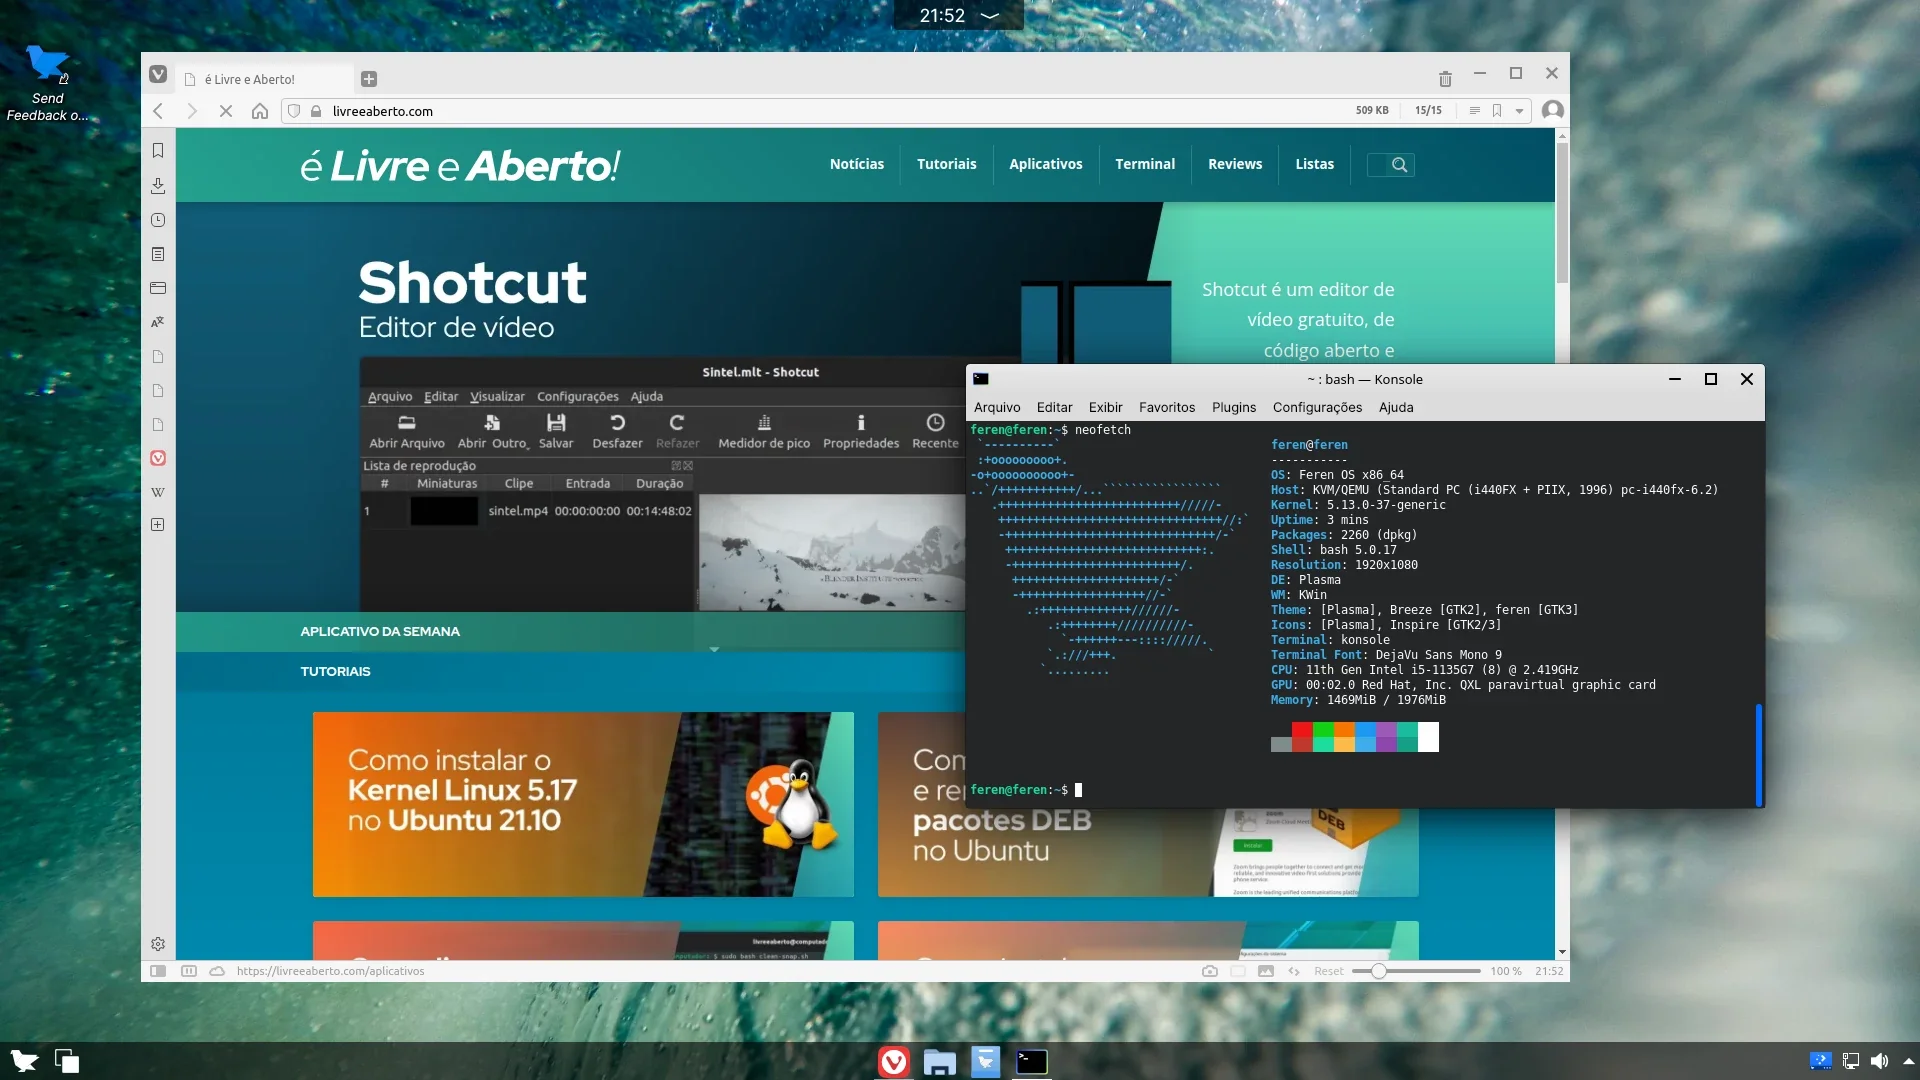The height and width of the screenshot is (1080, 1920).
Task: Open the Window side panel
Action: (158, 288)
